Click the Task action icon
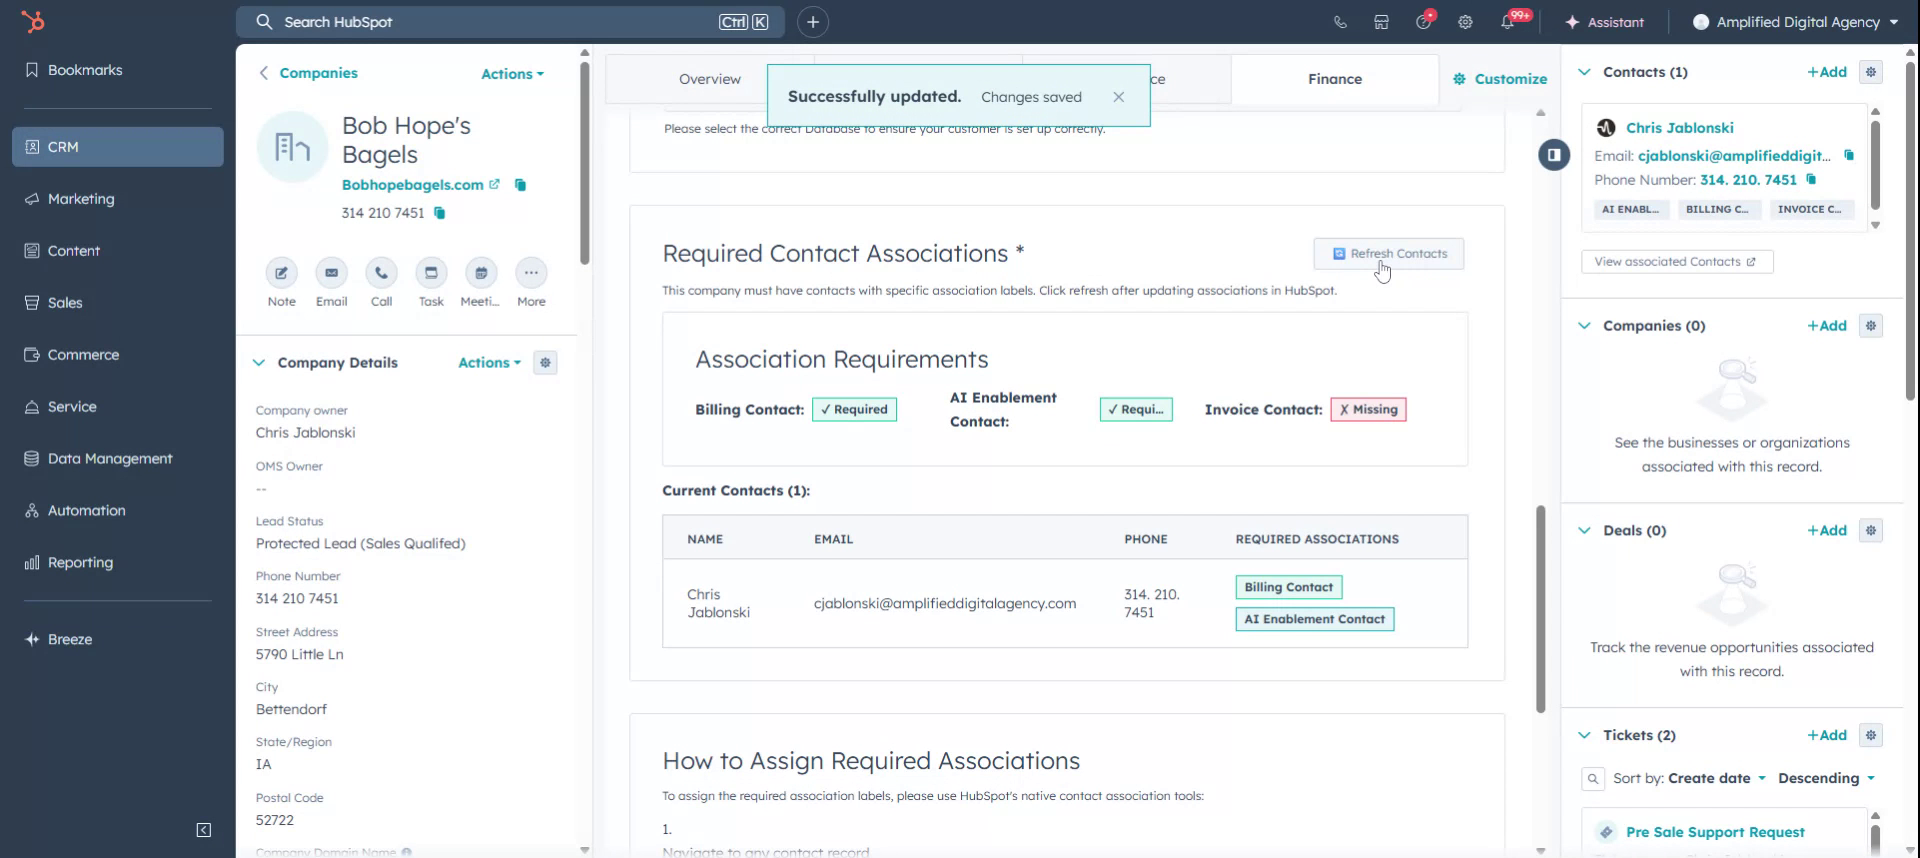This screenshot has height=858, width=1920. 431,273
